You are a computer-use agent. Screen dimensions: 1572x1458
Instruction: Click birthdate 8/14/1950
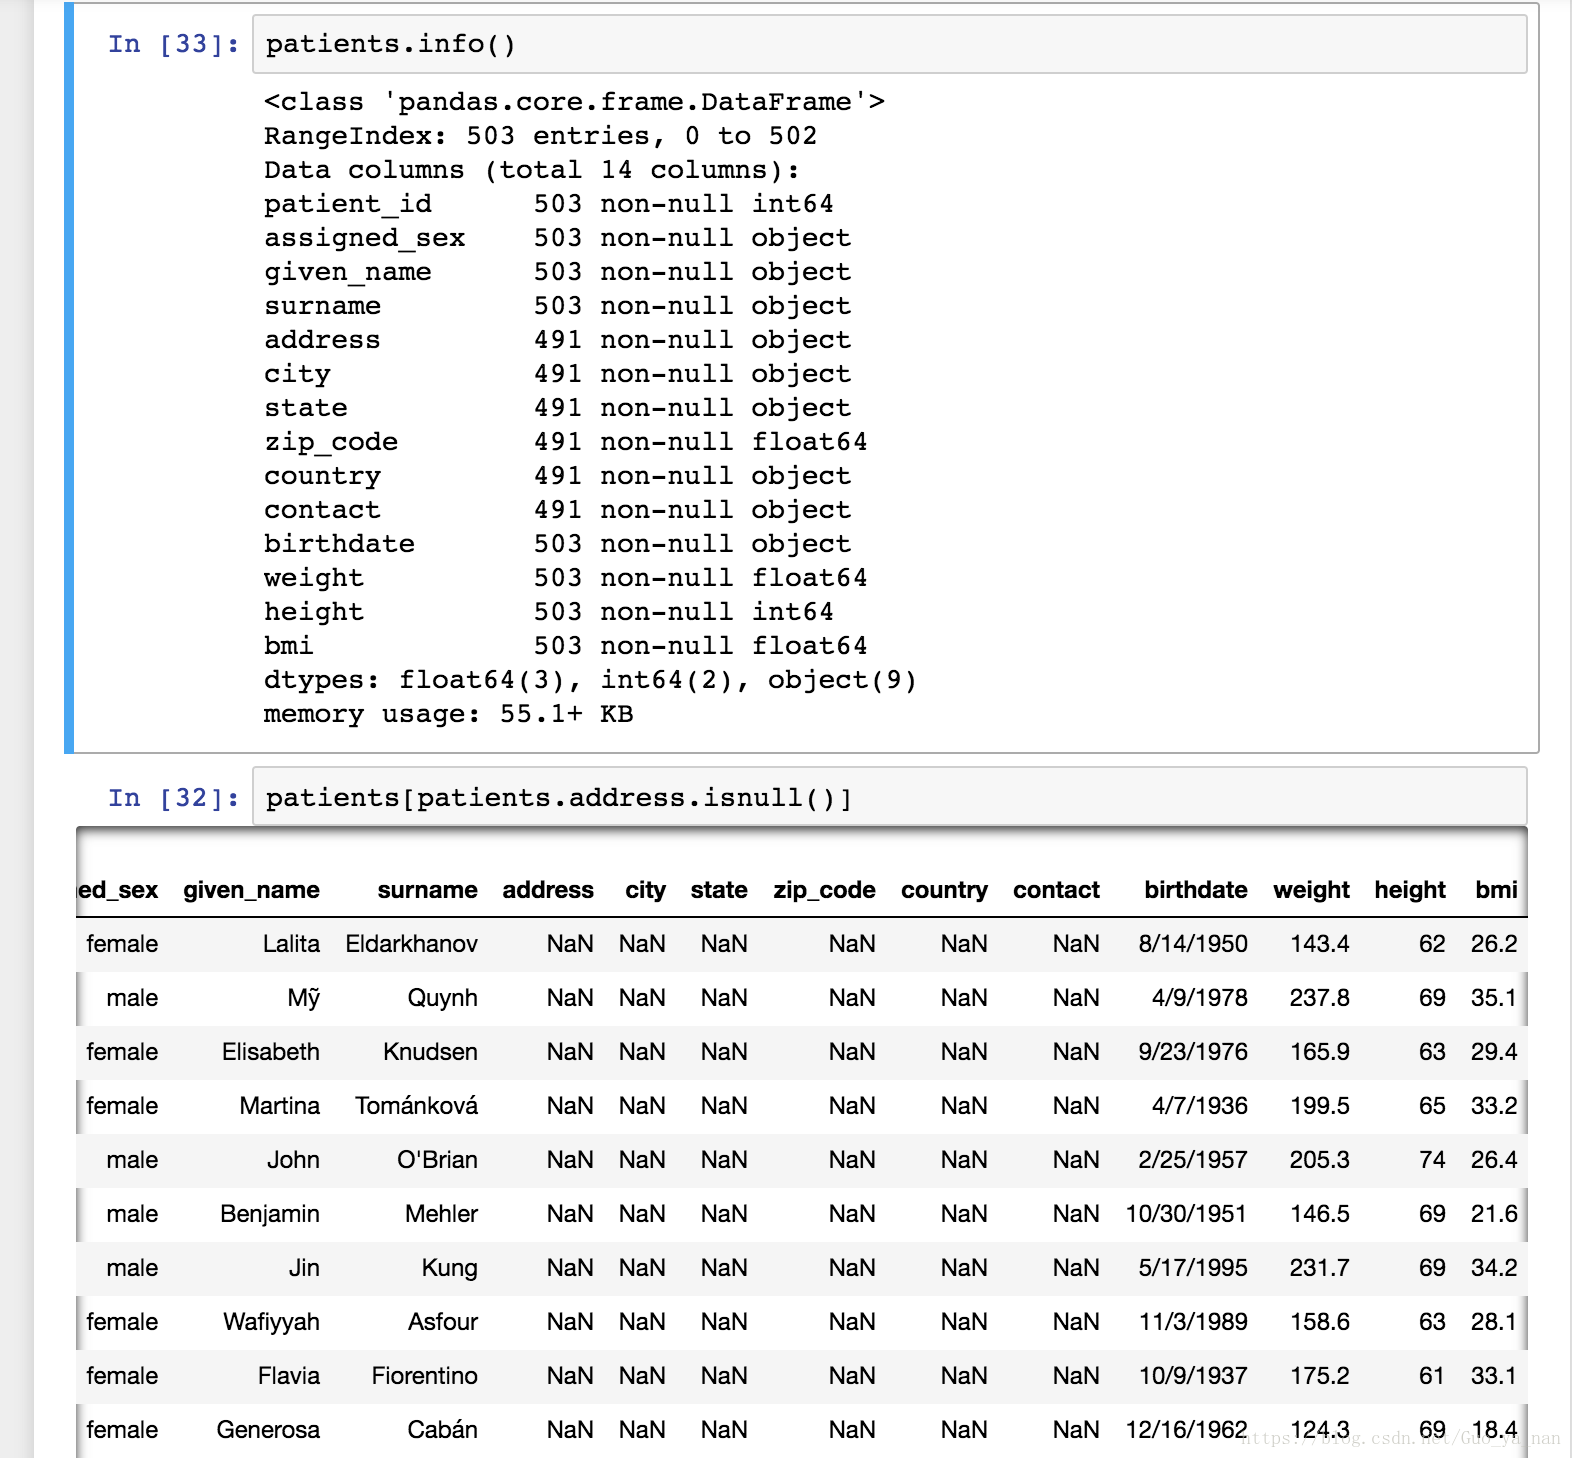tap(1192, 944)
